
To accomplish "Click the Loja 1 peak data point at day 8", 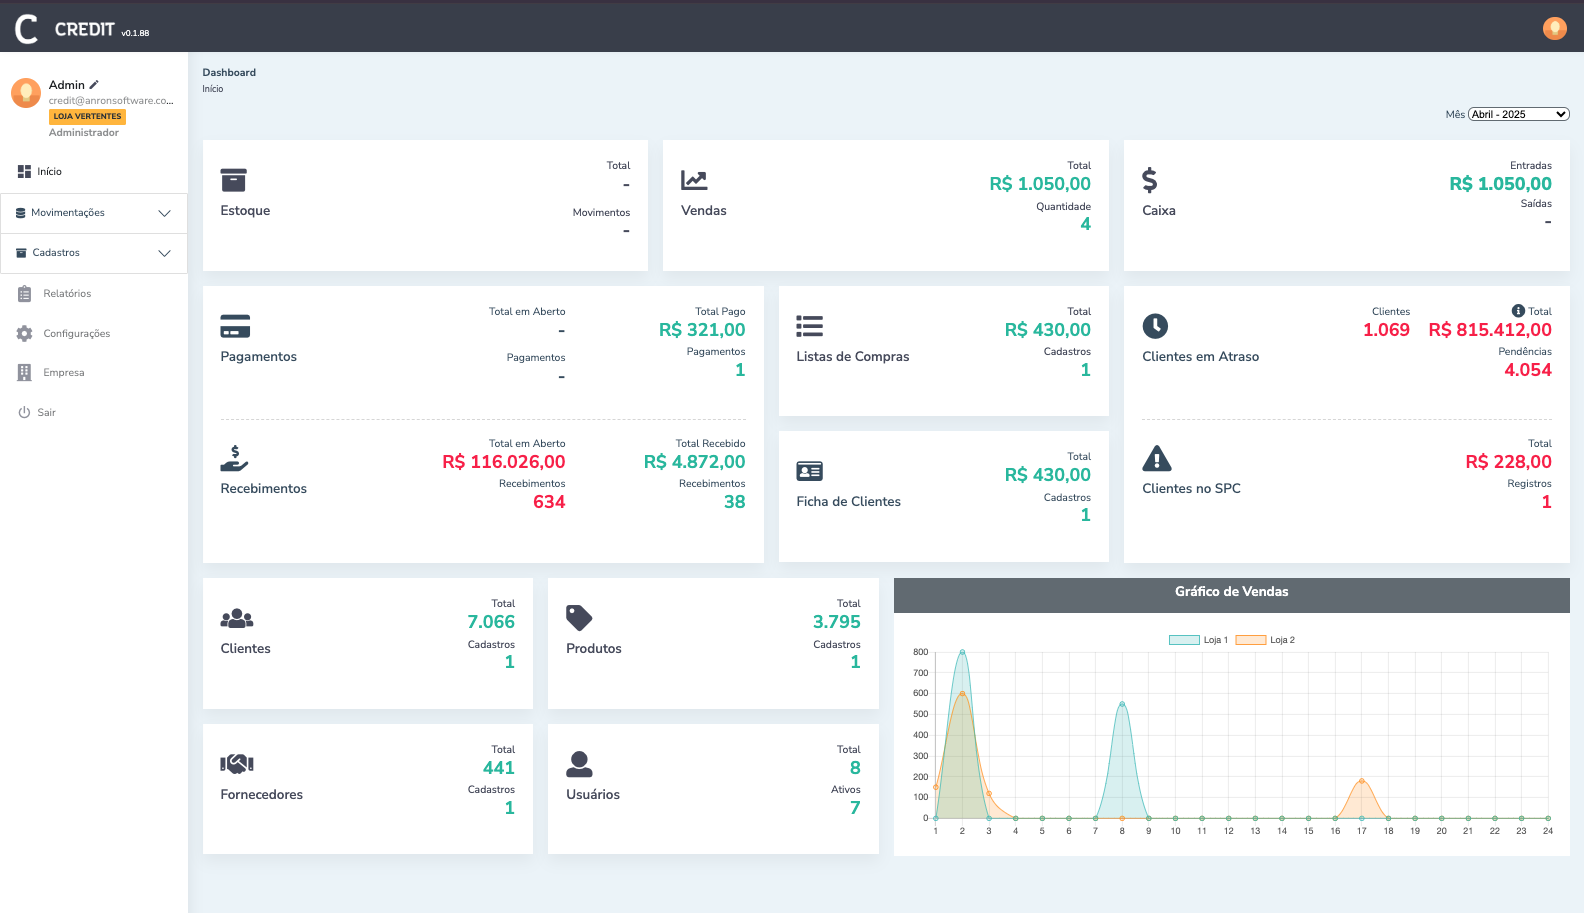I will (x=1122, y=704).
